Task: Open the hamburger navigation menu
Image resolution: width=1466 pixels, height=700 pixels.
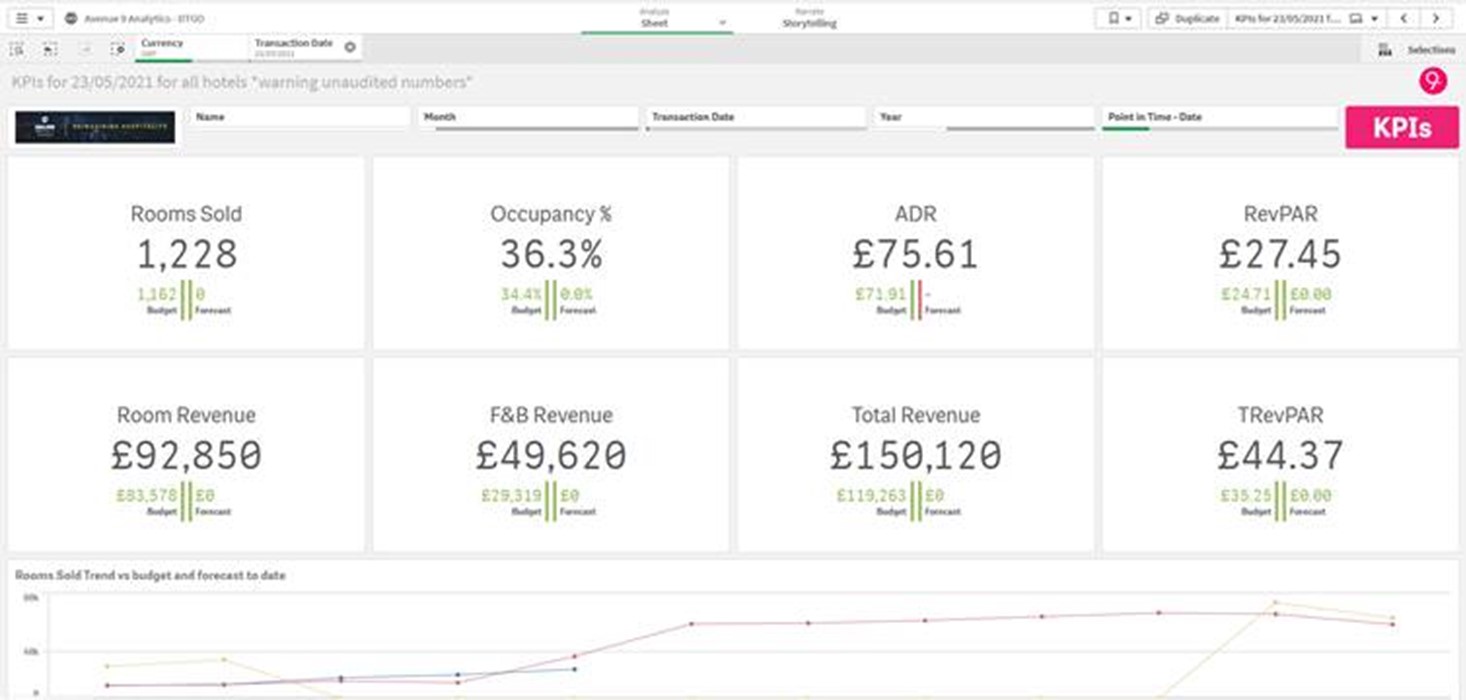Action: coord(29,18)
